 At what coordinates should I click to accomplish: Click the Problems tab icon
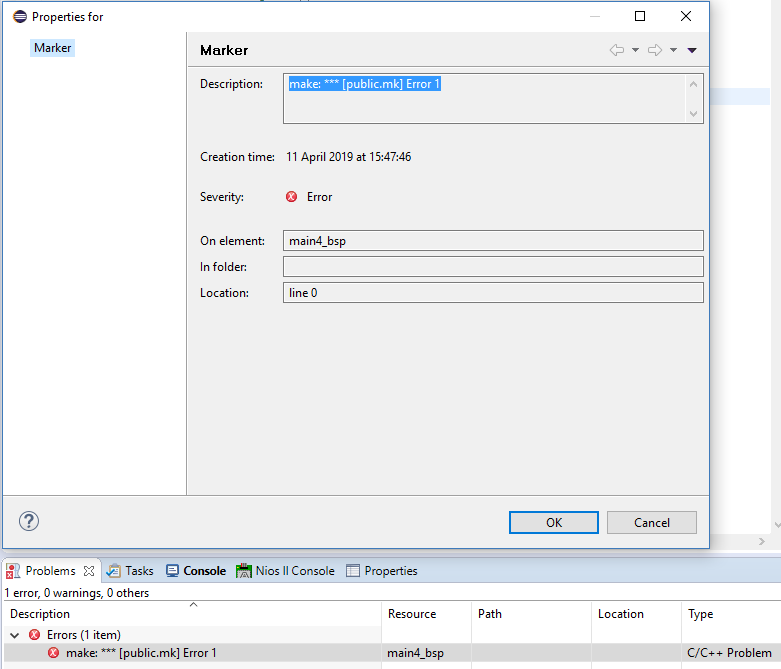(x=12, y=571)
